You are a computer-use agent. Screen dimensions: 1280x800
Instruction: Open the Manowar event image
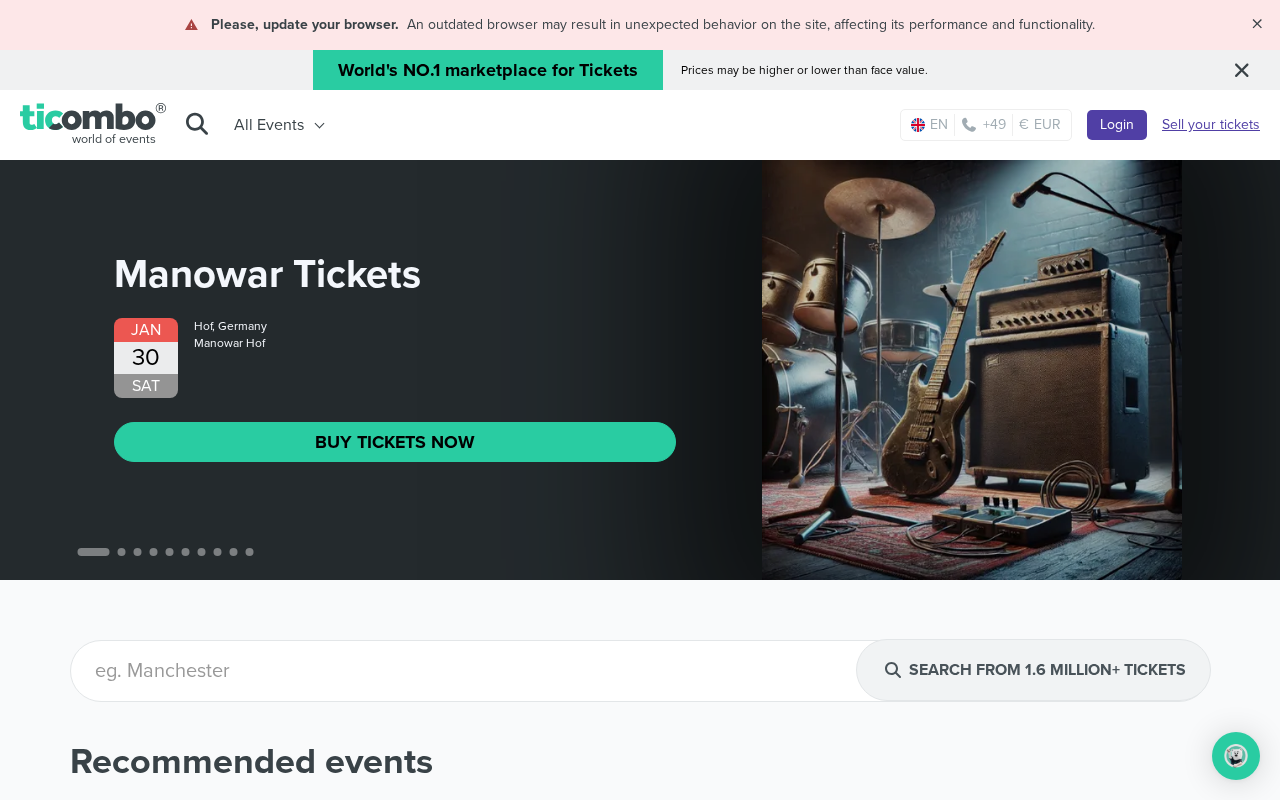coord(971,370)
